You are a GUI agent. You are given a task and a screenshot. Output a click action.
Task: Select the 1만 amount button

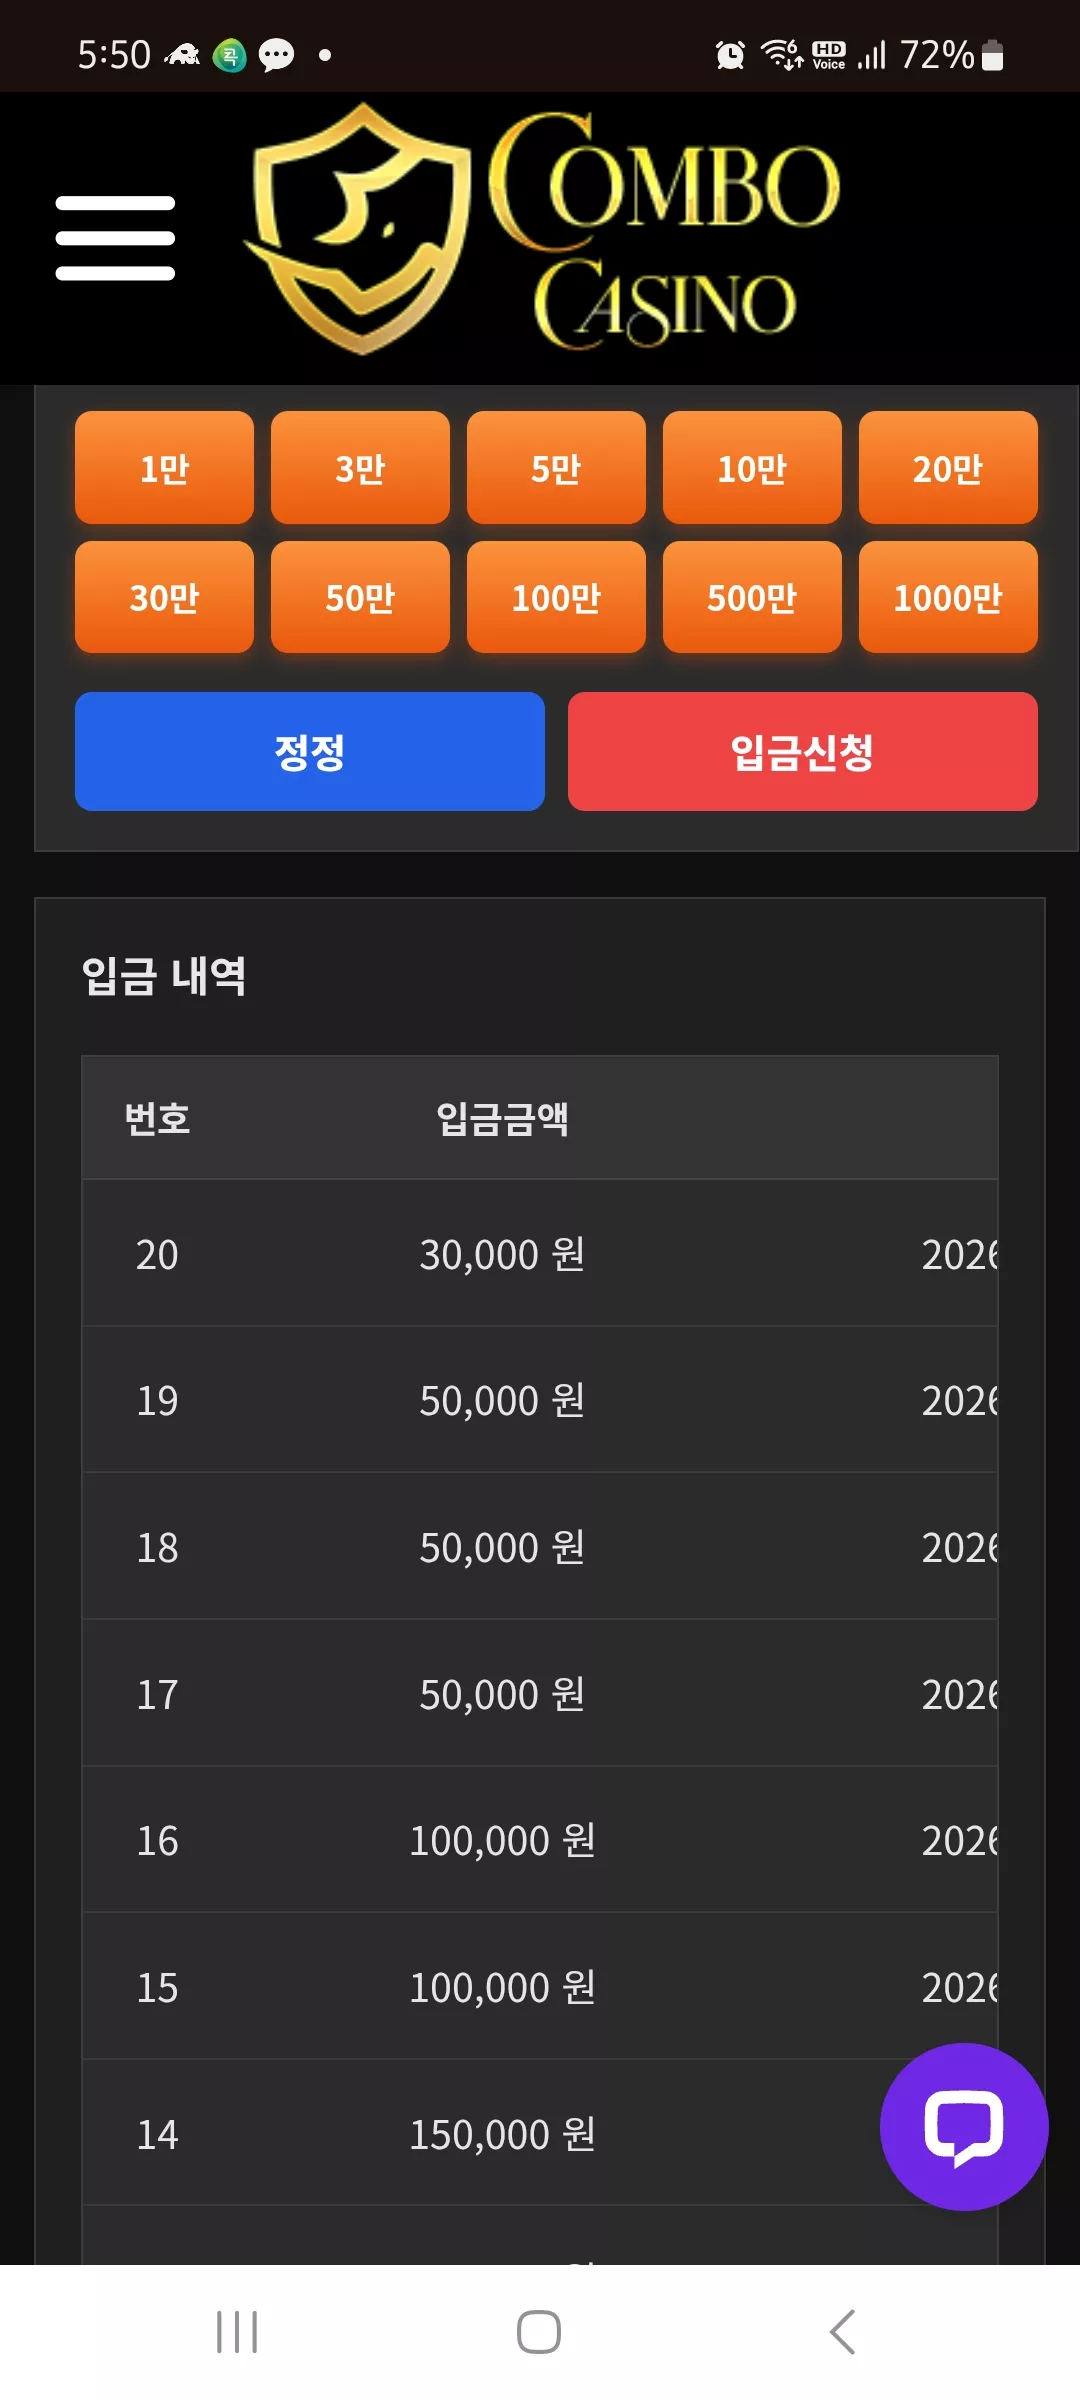click(x=164, y=467)
